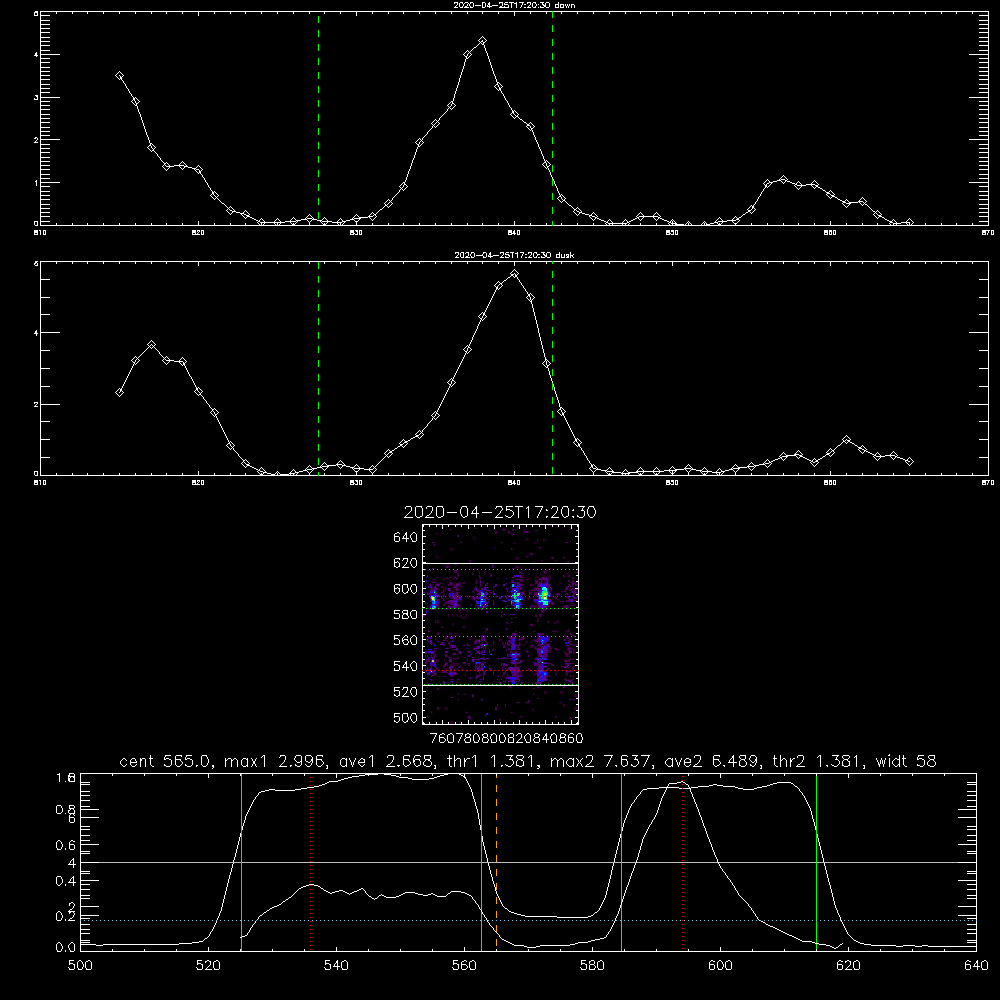Click the first diamond point of dawn curve
The height and width of the screenshot is (1000, 1000).
coord(119,75)
